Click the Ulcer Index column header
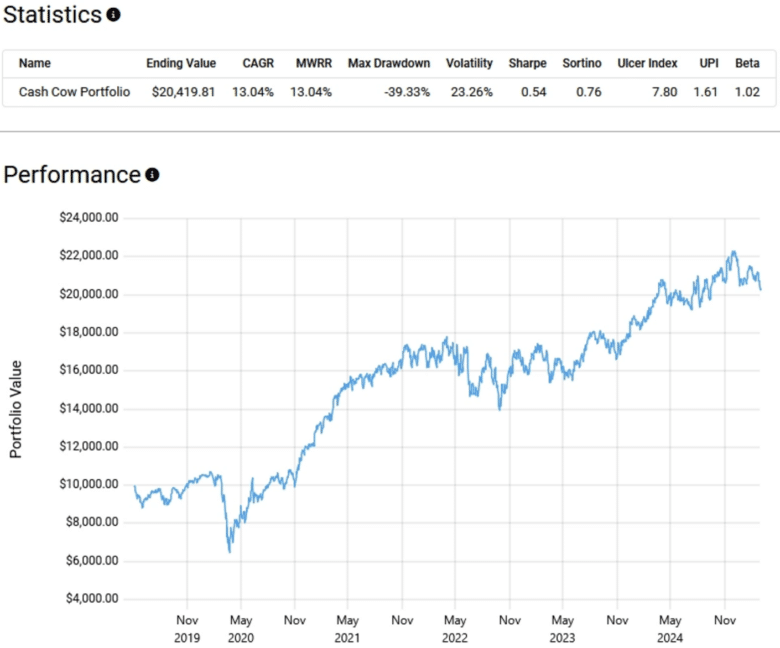780x648 pixels. [647, 63]
